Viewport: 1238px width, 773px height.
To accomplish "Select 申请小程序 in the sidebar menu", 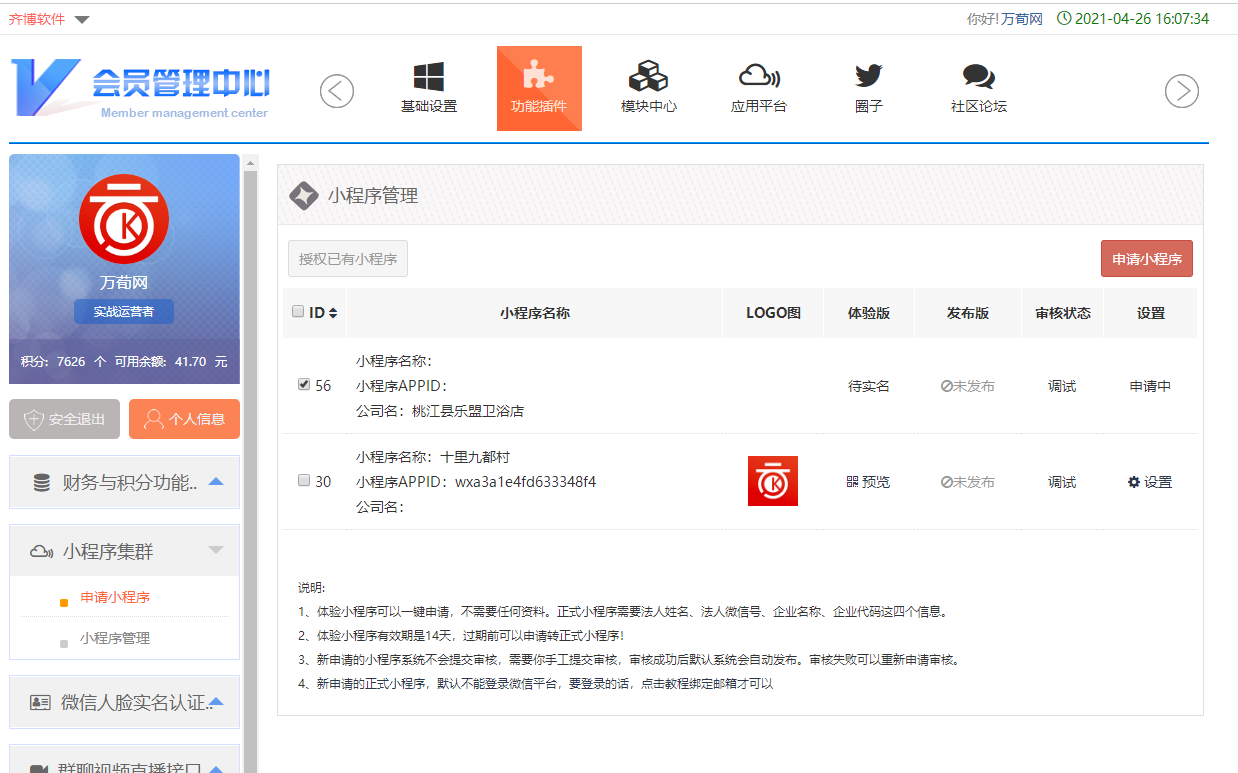I will [x=115, y=597].
